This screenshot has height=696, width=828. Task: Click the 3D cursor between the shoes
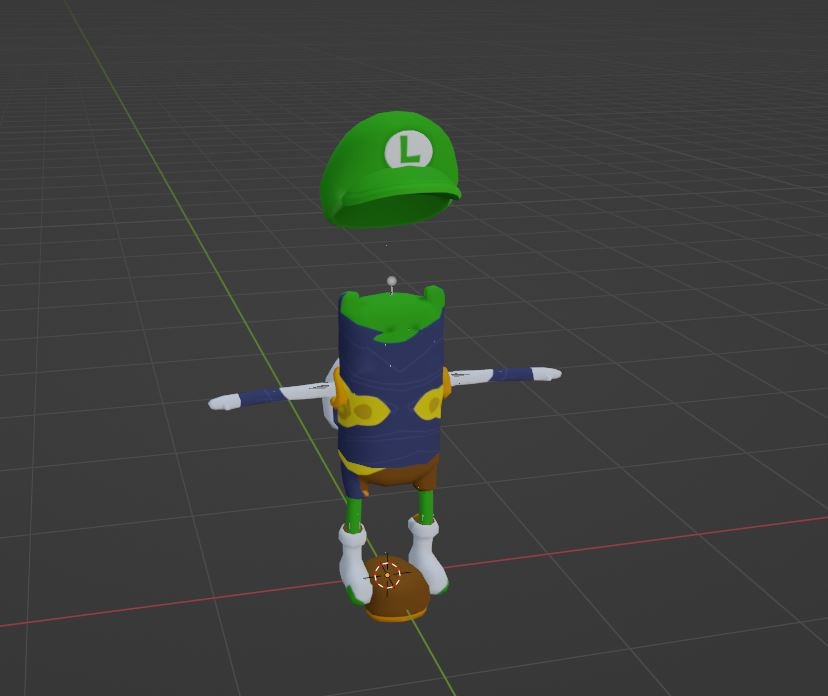tap(389, 575)
